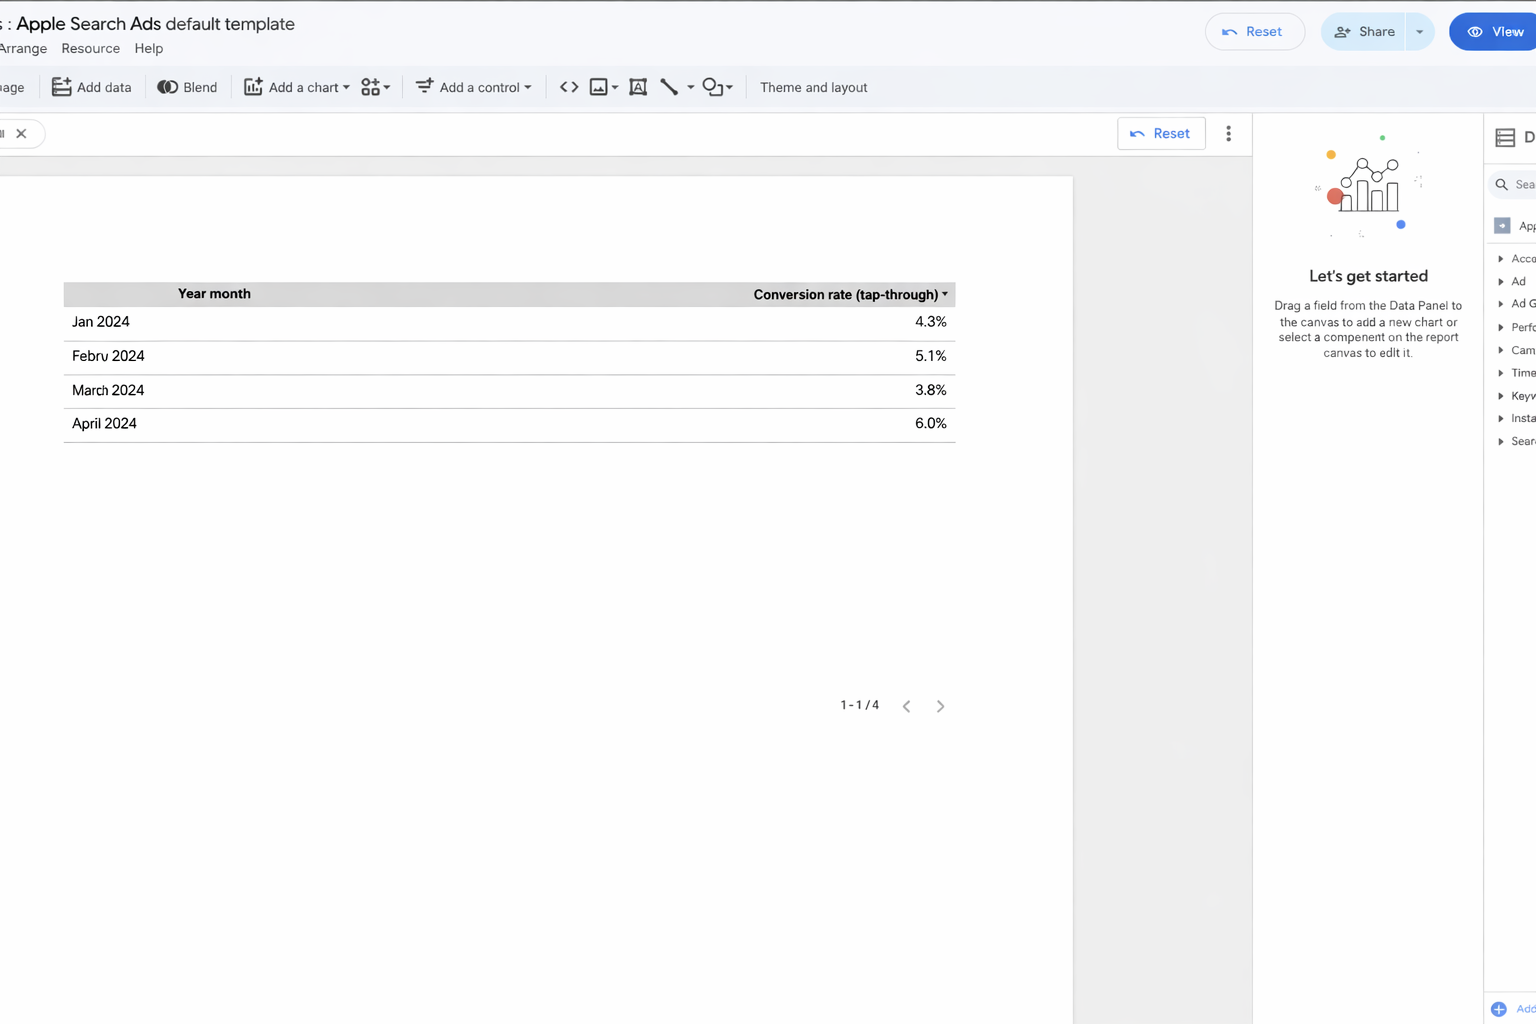This screenshot has height=1024, width=1536.
Task: Click the Add data toolbar button
Action: pyautogui.click(x=91, y=87)
